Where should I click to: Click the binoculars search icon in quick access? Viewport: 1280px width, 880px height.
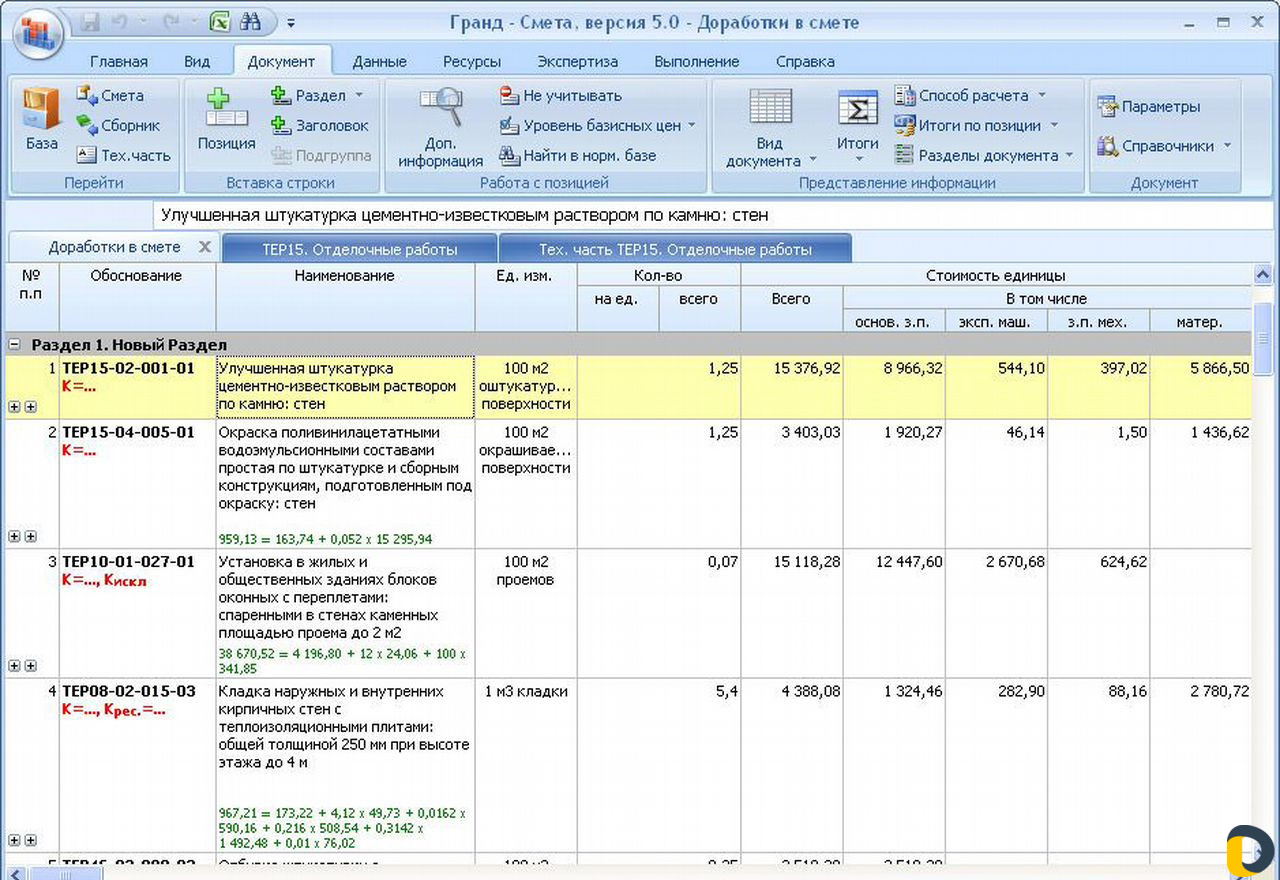tap(251, 22)
